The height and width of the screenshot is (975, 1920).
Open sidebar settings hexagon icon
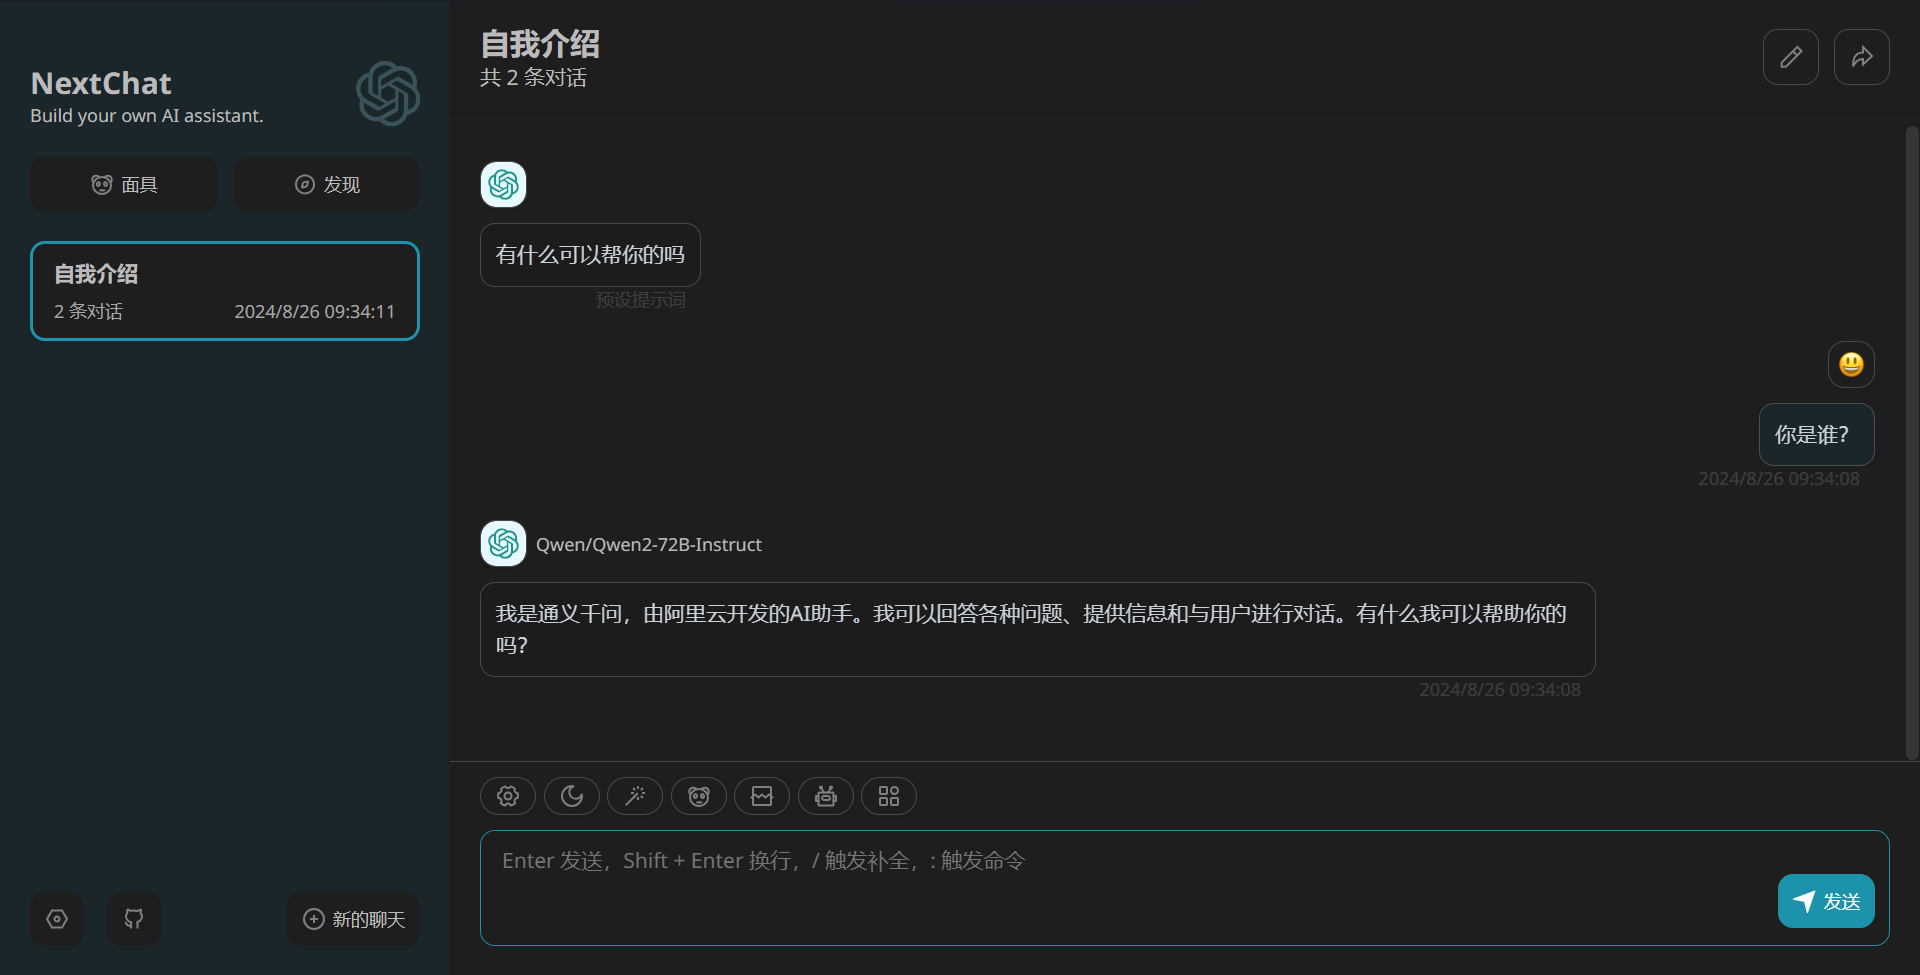tap(57, 919)
